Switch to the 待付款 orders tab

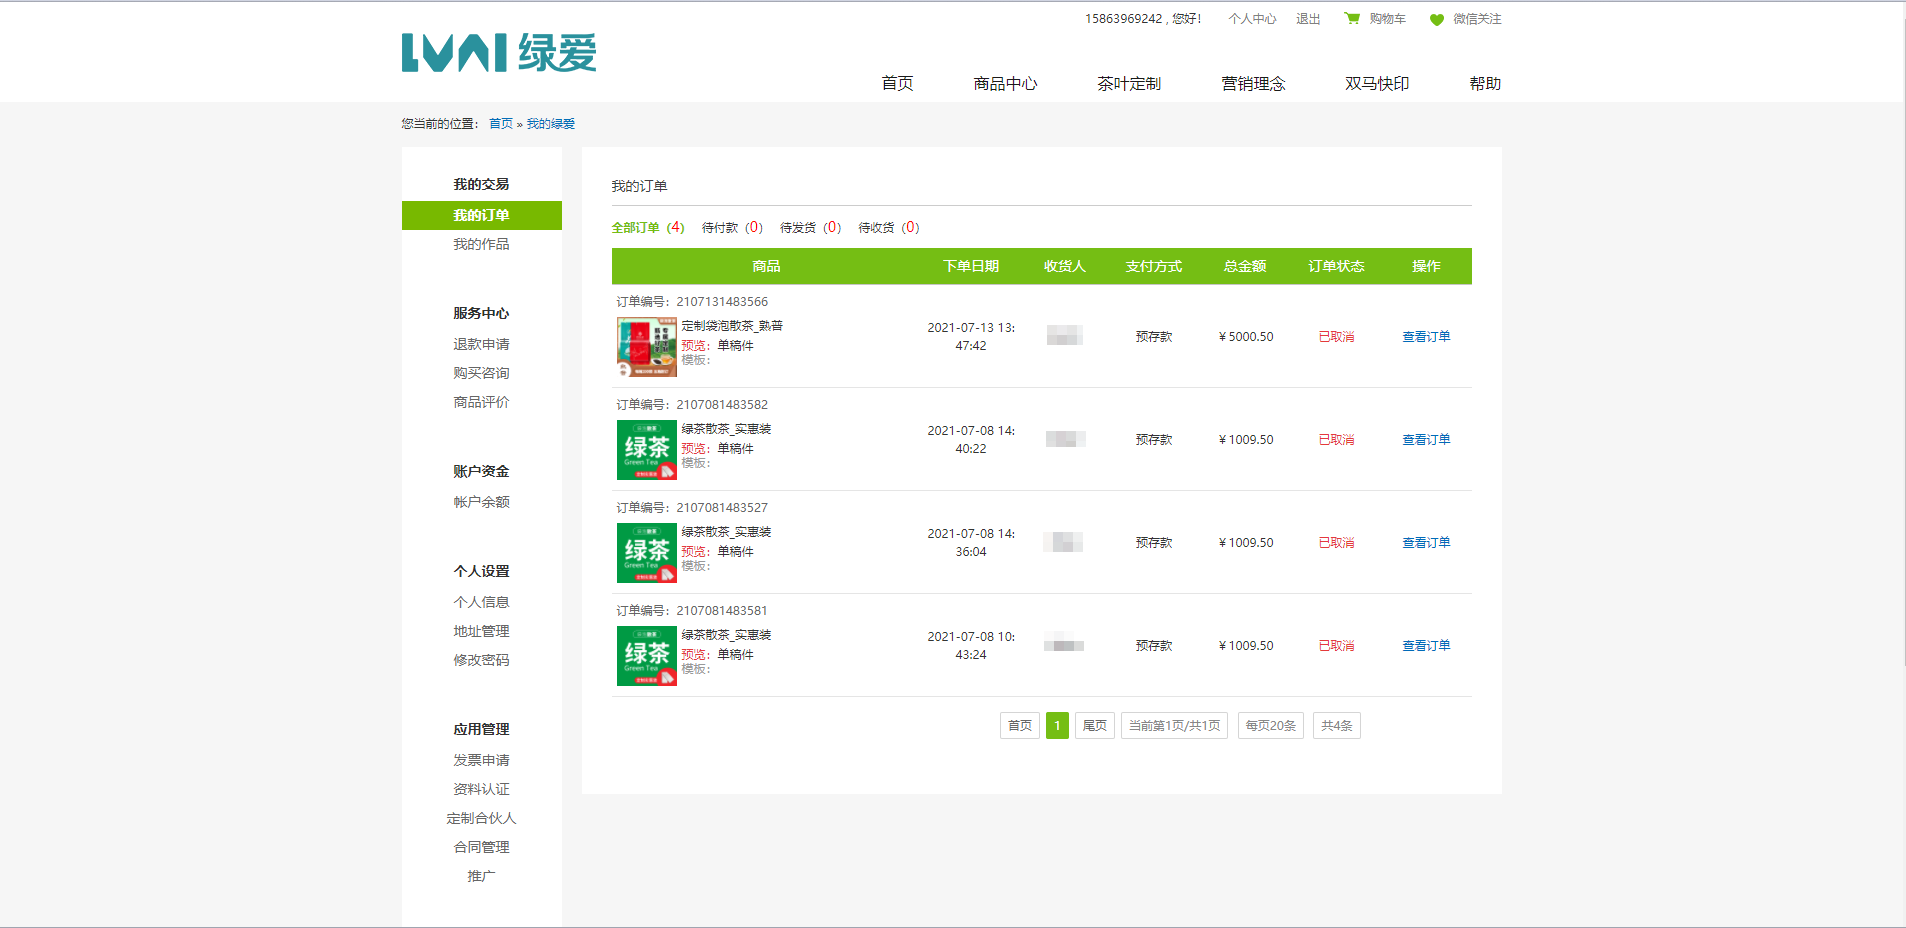pyautogui.click(x=731, y=228)
